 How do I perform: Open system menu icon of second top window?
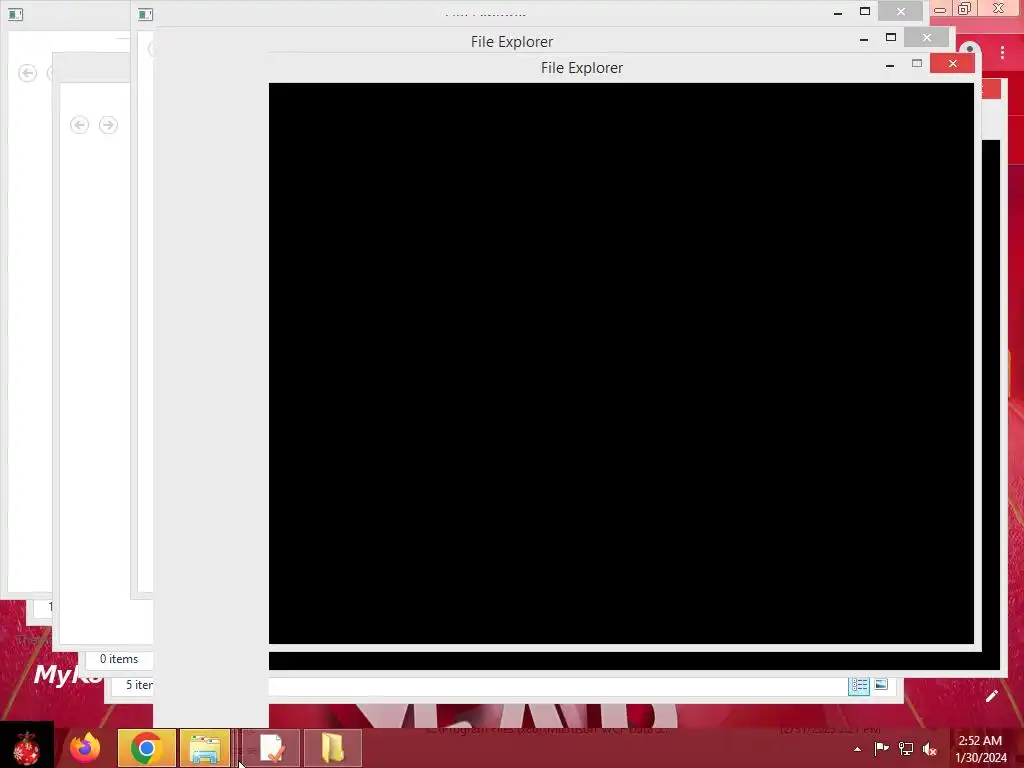click(146, 14)
